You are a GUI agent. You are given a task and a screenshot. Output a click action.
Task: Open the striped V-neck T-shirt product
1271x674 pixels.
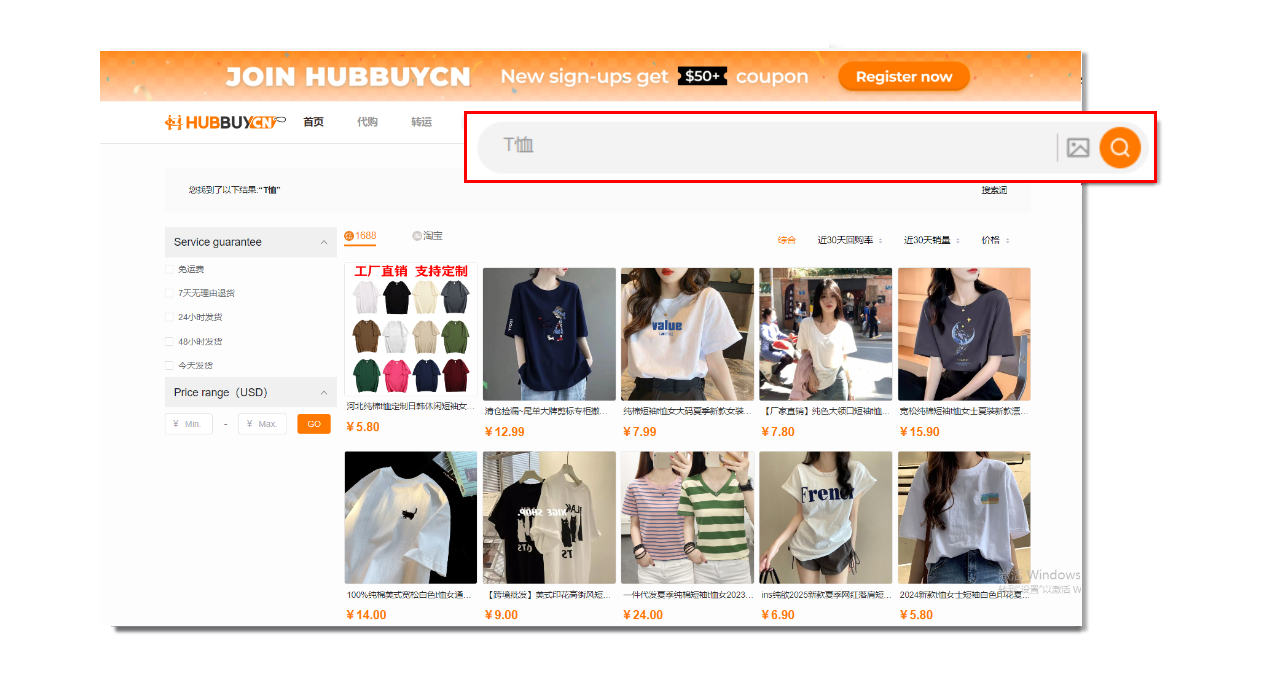tap(687, 517)
